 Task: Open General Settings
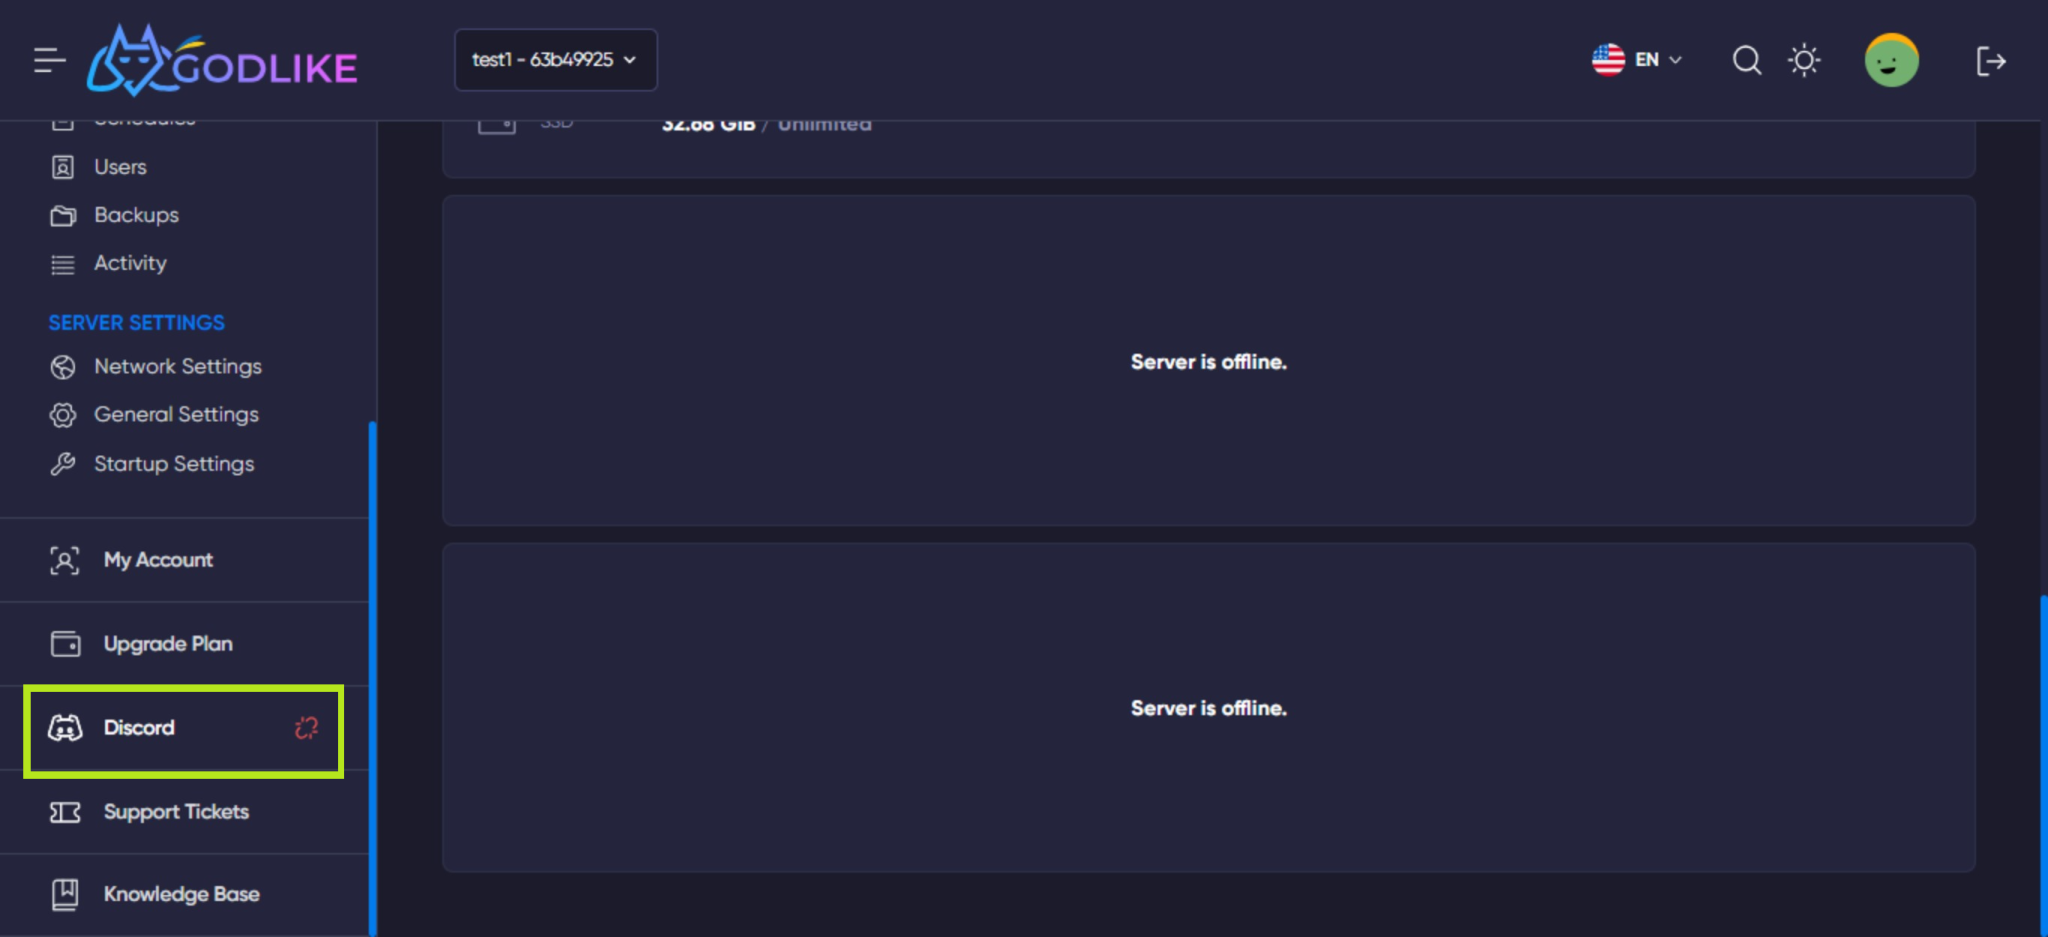point(176,415)
